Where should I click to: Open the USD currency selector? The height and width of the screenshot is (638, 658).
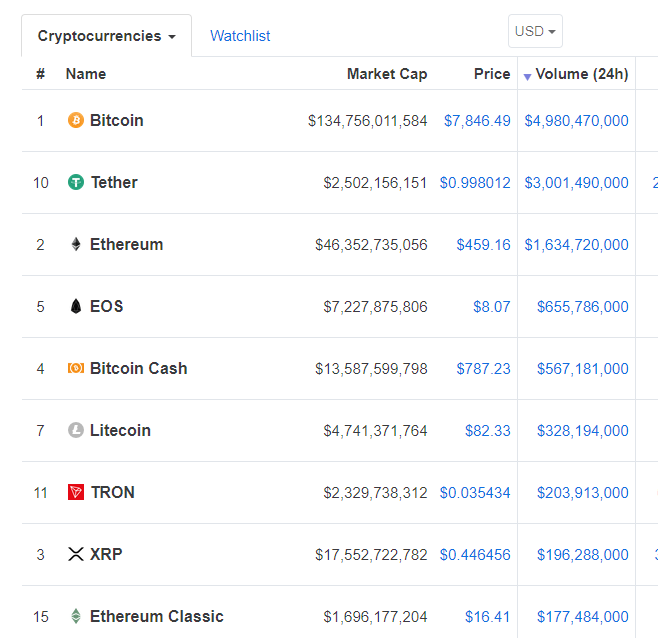click(535, 31)
